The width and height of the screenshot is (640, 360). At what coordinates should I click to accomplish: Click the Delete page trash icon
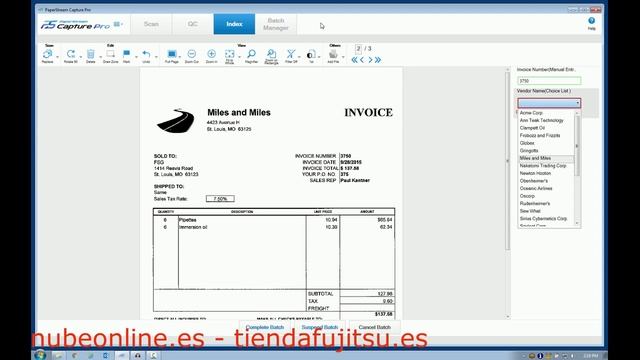[91, 54]
